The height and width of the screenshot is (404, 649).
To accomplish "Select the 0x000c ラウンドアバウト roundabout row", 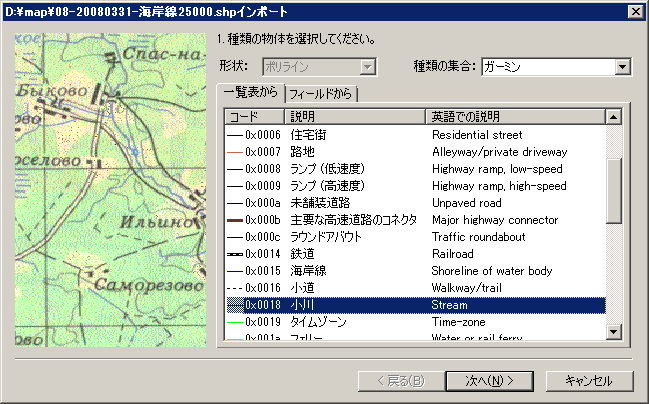I will (x=416, y=237).
